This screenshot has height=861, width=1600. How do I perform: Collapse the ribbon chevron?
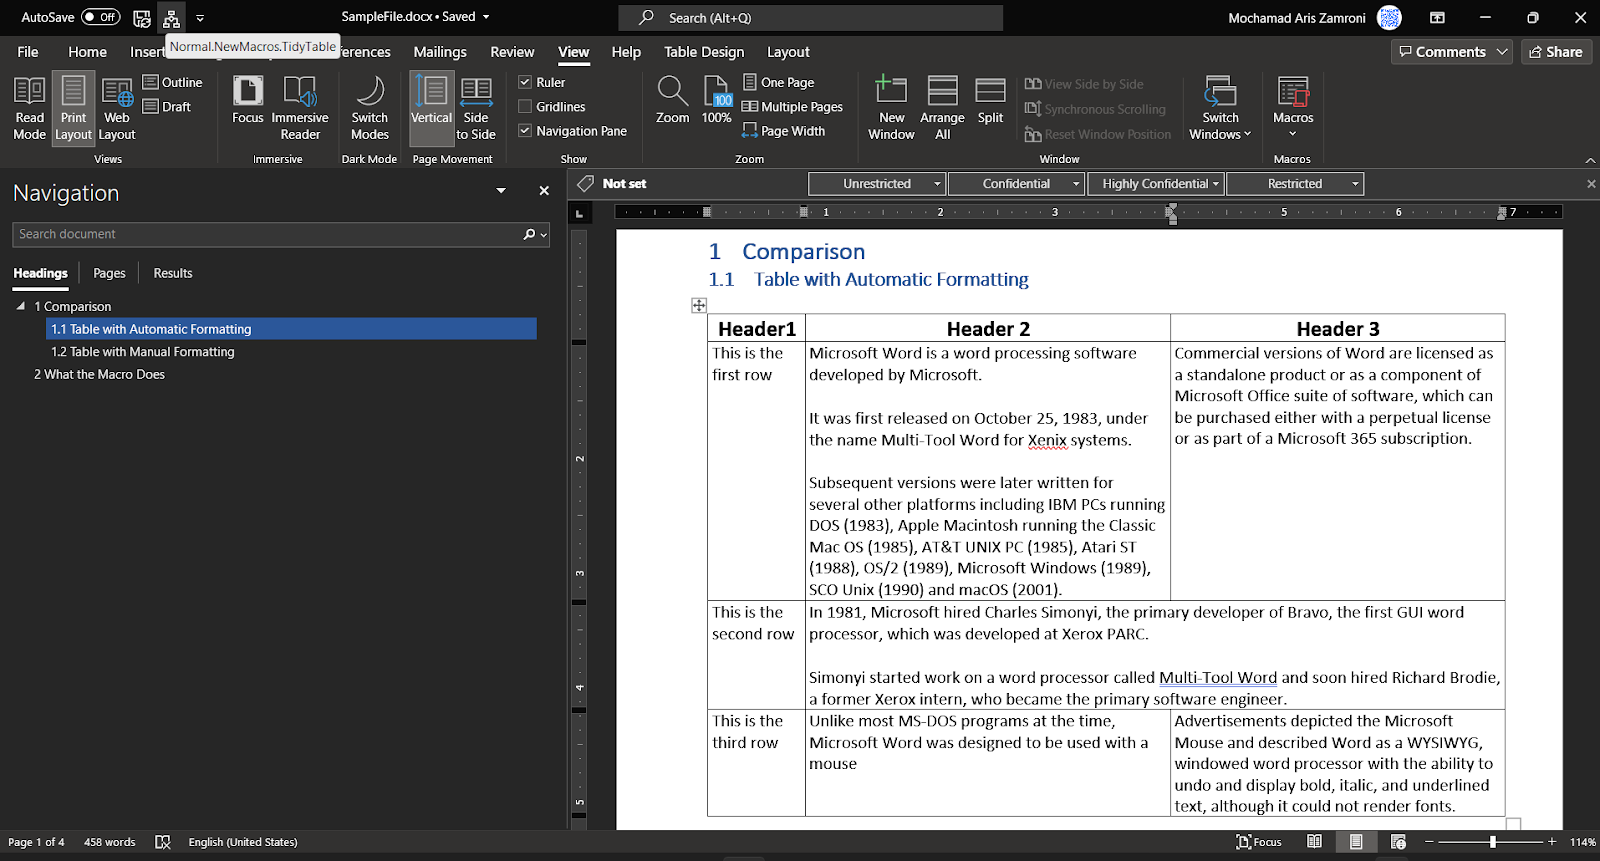(1590, 160)
